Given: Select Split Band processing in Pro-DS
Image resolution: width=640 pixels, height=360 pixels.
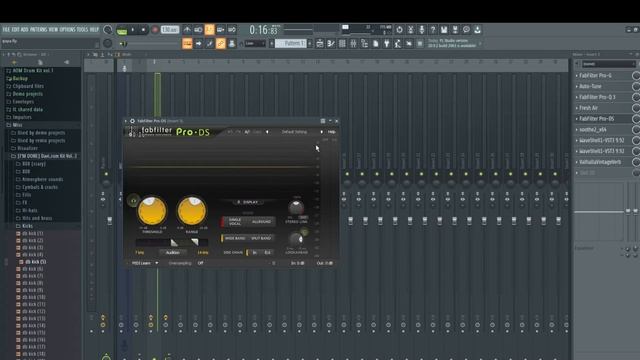Looking at the screenshot, I should point(261,238).
